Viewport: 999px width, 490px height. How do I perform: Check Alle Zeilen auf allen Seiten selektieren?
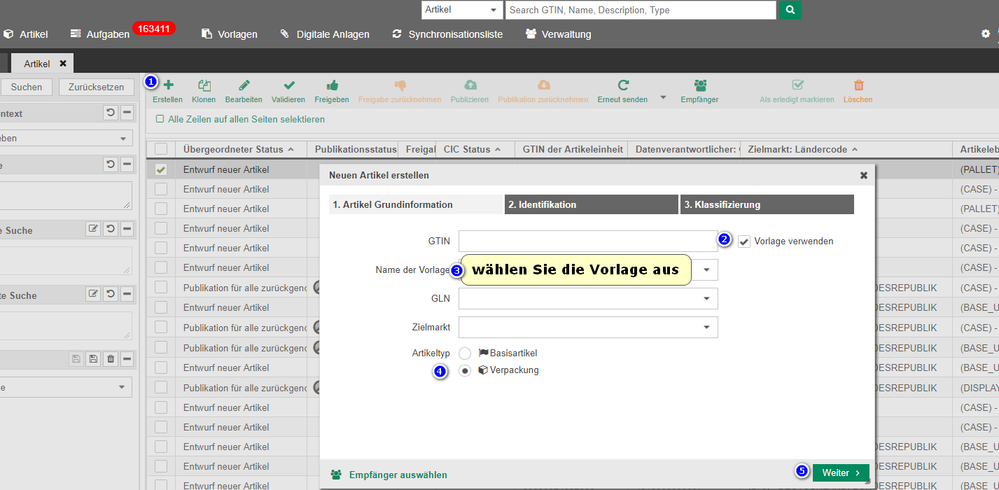(160, 119)
